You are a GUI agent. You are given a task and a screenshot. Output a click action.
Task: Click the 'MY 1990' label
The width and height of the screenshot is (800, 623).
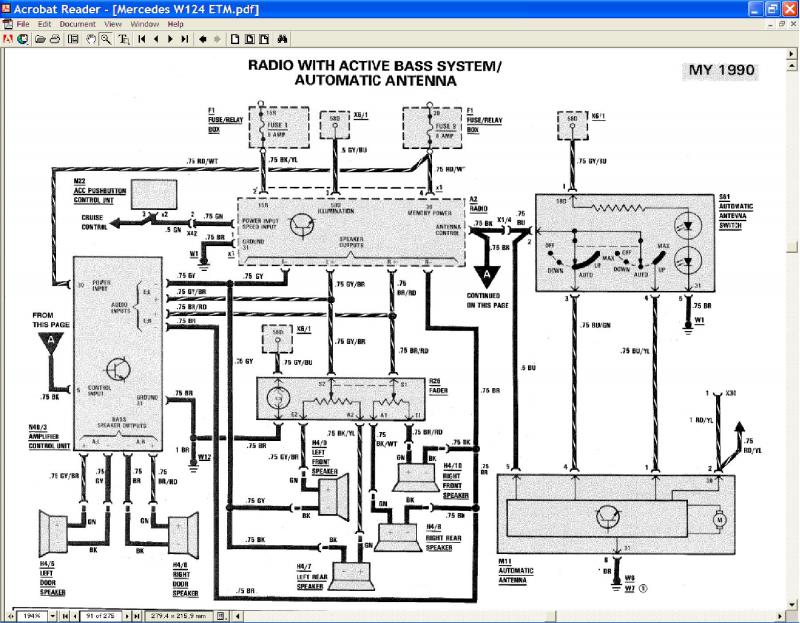click(x=721, y=70)
